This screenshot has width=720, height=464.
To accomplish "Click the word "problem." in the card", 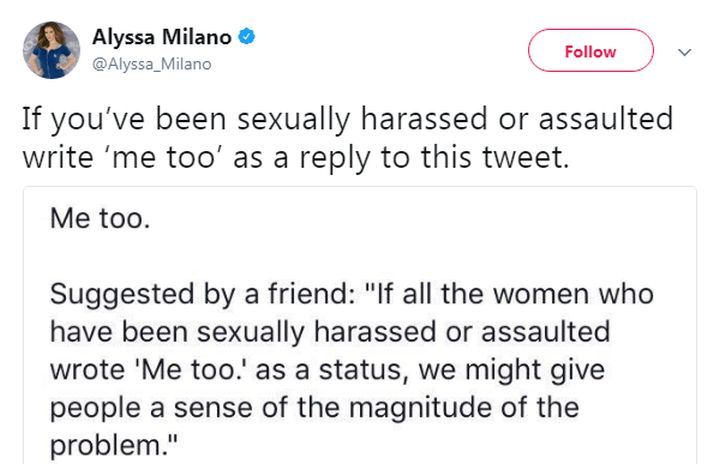I will pos(106,443).
